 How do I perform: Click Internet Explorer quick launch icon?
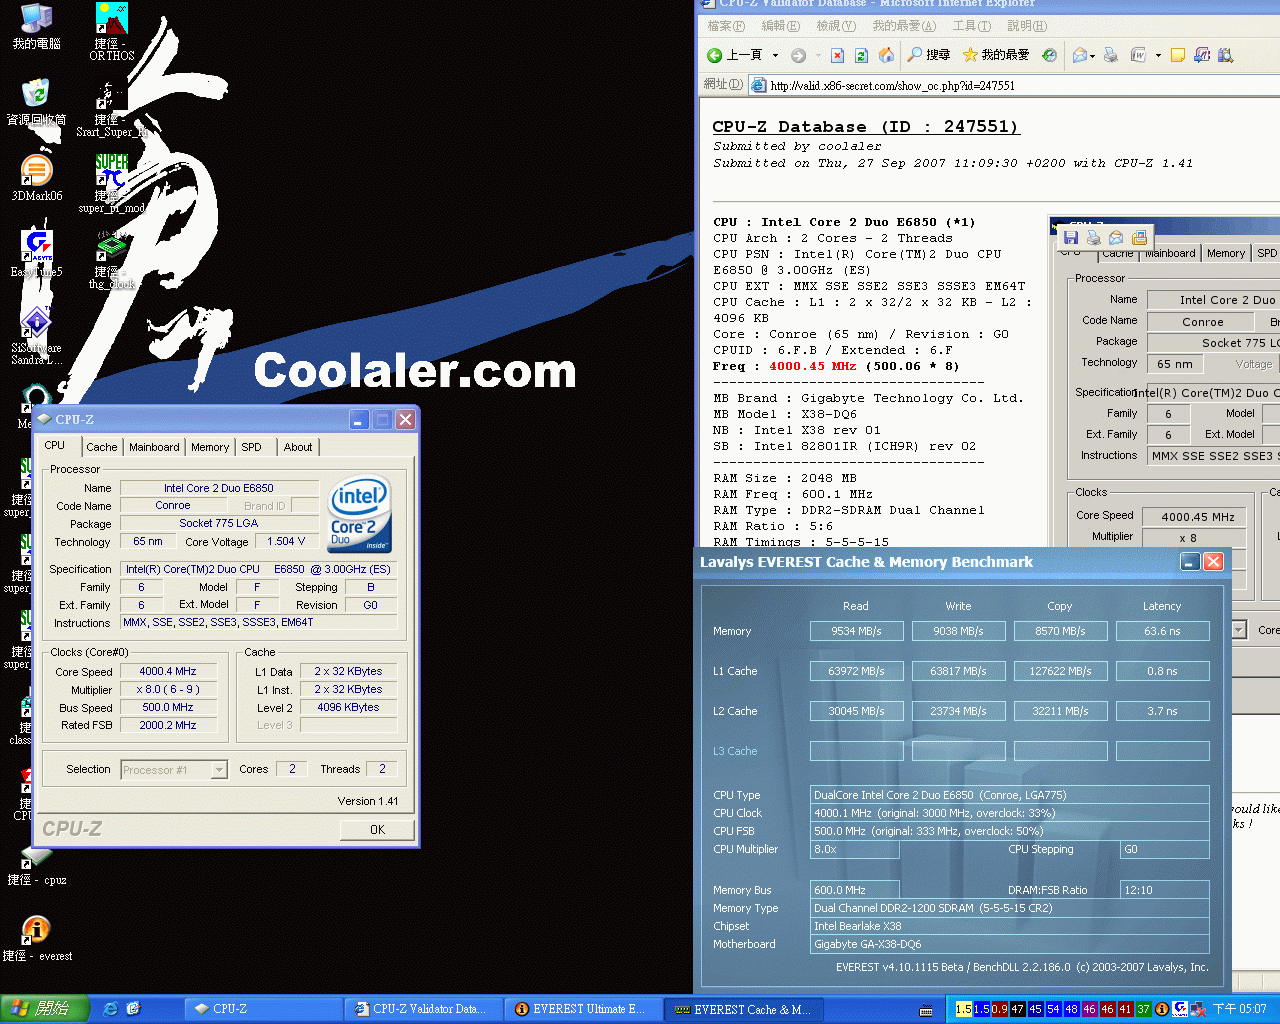point(110,1009)
